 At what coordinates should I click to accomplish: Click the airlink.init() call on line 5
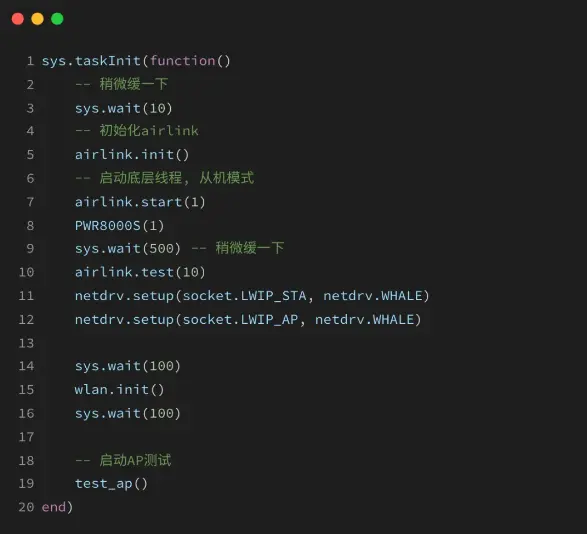[x=132, y=155]
